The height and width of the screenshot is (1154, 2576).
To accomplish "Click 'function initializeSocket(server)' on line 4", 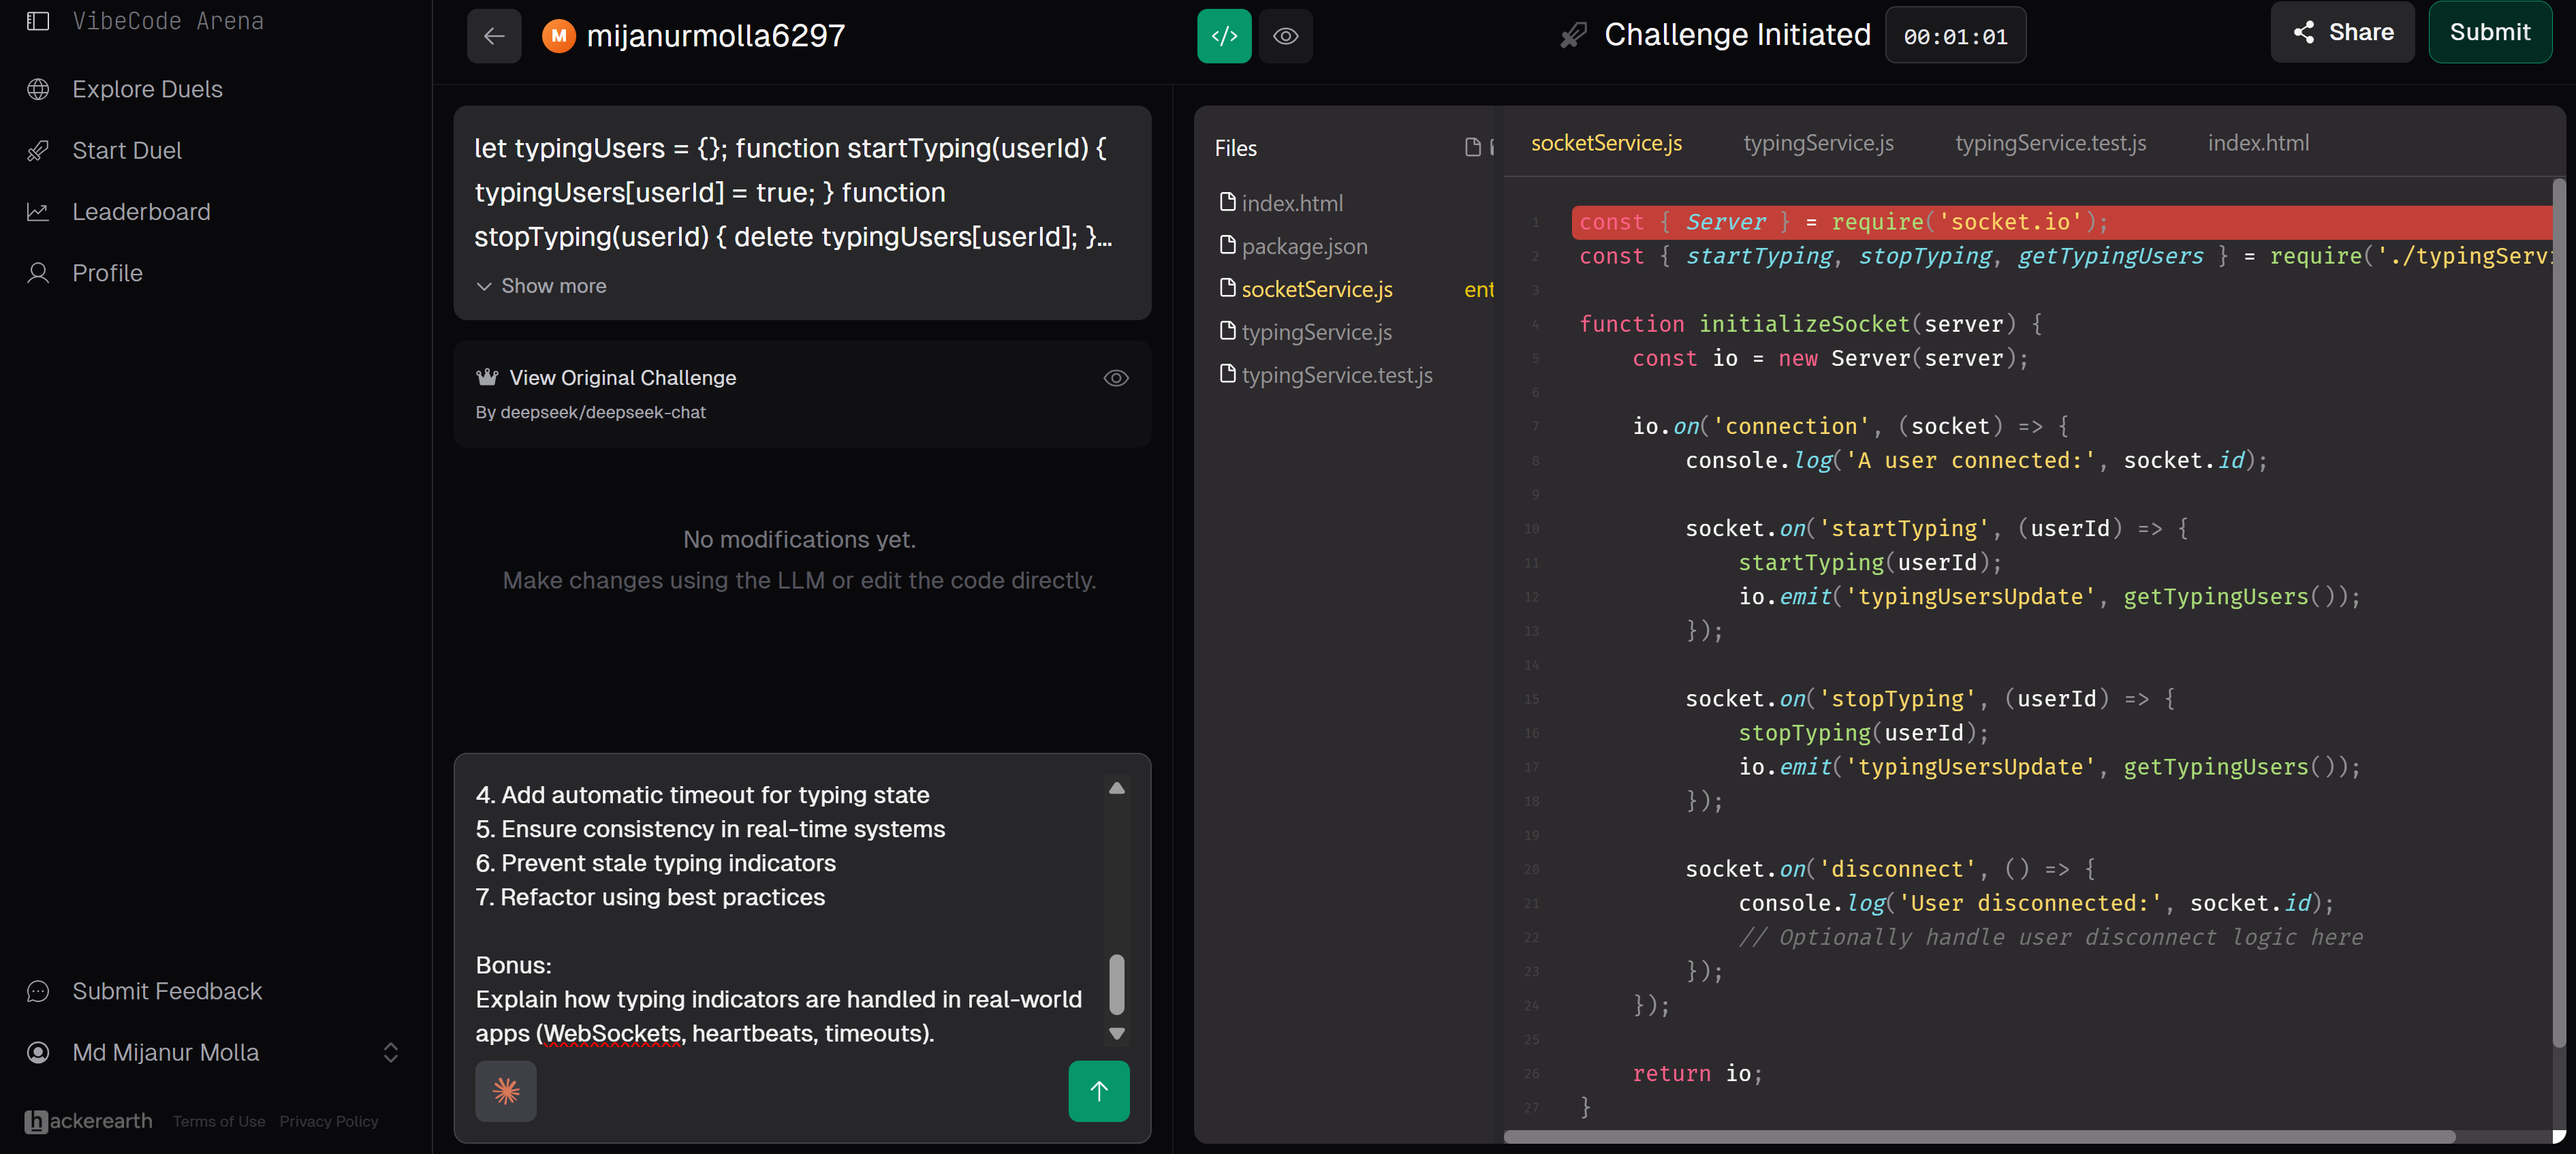I will 1810,324.
